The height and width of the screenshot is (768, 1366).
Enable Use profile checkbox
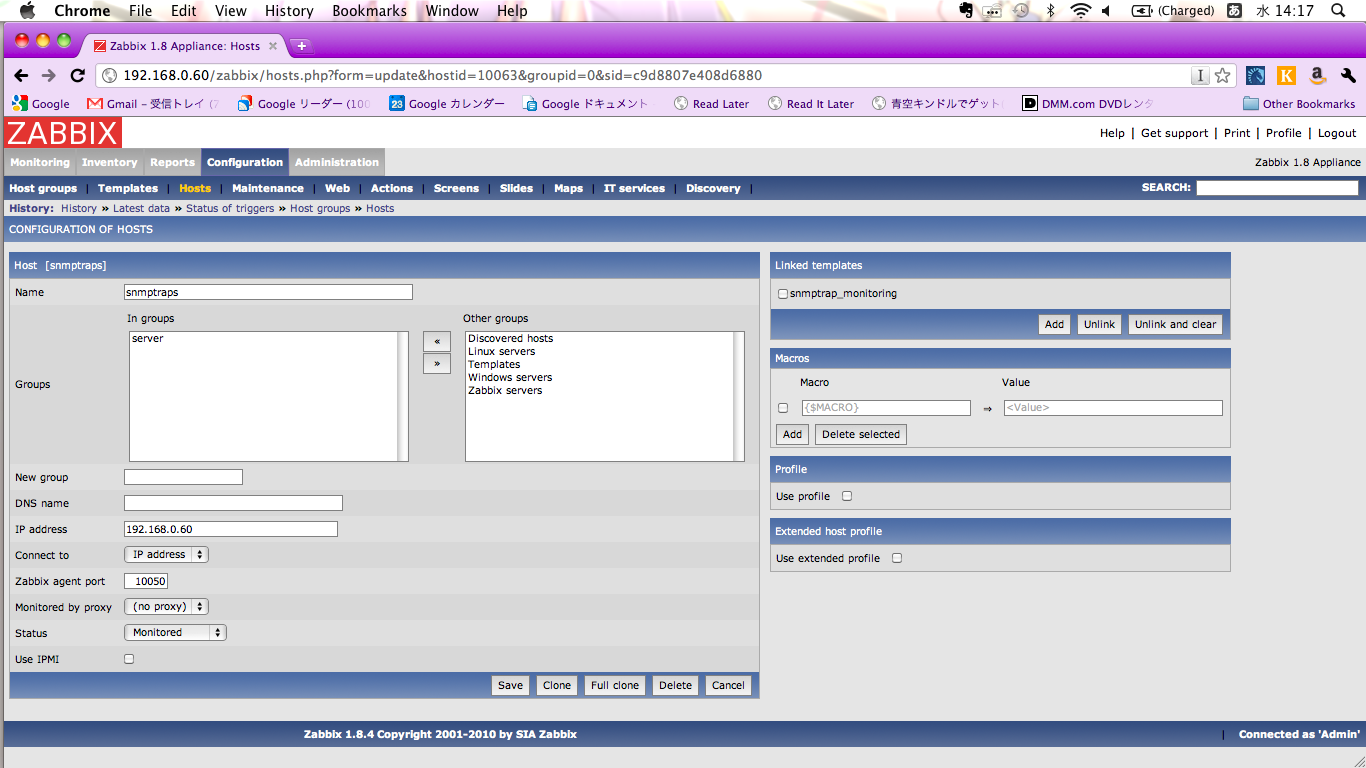coord(847,496)
